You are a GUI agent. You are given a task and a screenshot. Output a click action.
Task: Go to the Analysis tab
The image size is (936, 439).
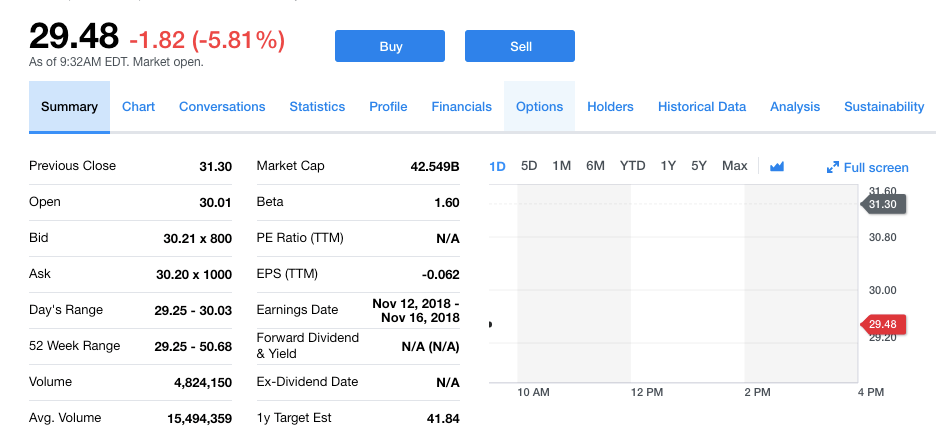point(795,107)
